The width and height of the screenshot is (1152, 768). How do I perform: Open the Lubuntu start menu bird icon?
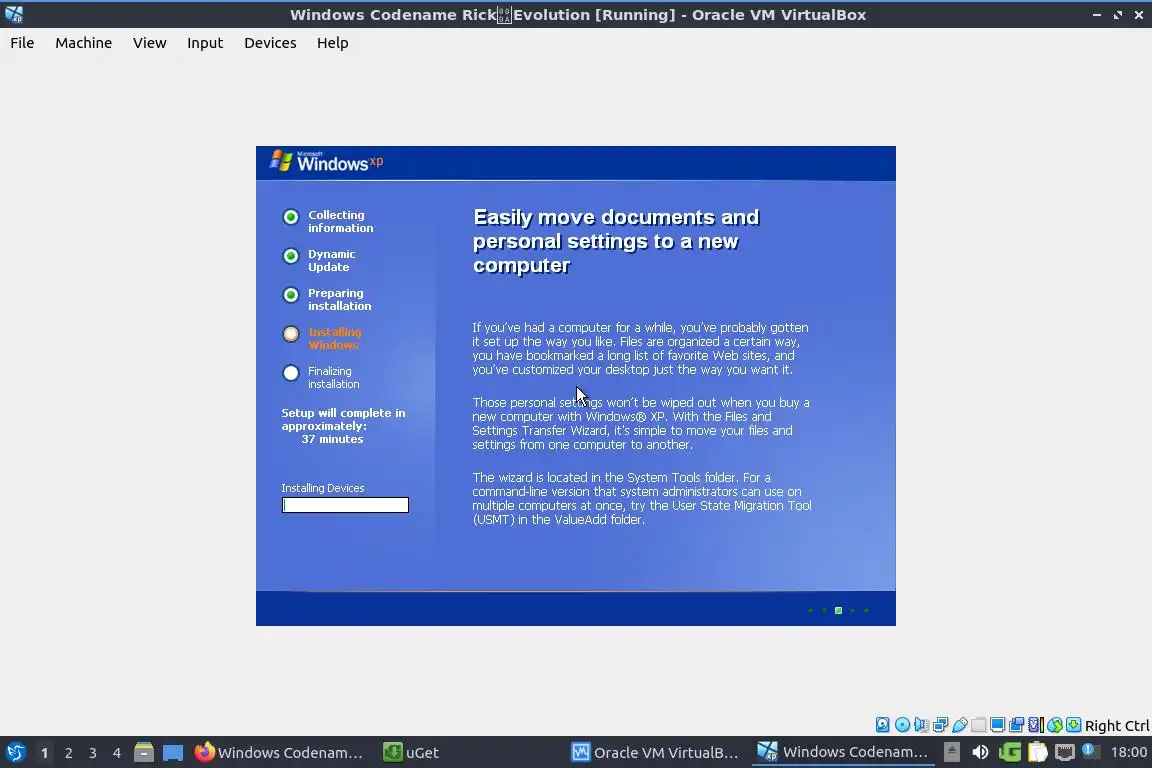pos(15,753)
